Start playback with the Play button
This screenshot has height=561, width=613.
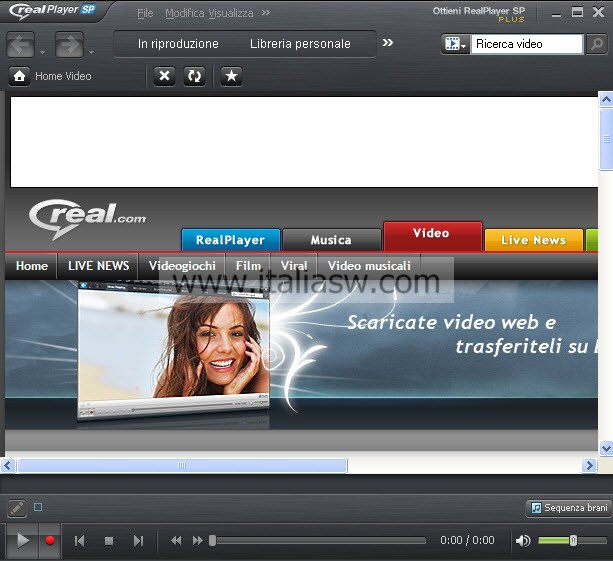[x=22, y=541]
